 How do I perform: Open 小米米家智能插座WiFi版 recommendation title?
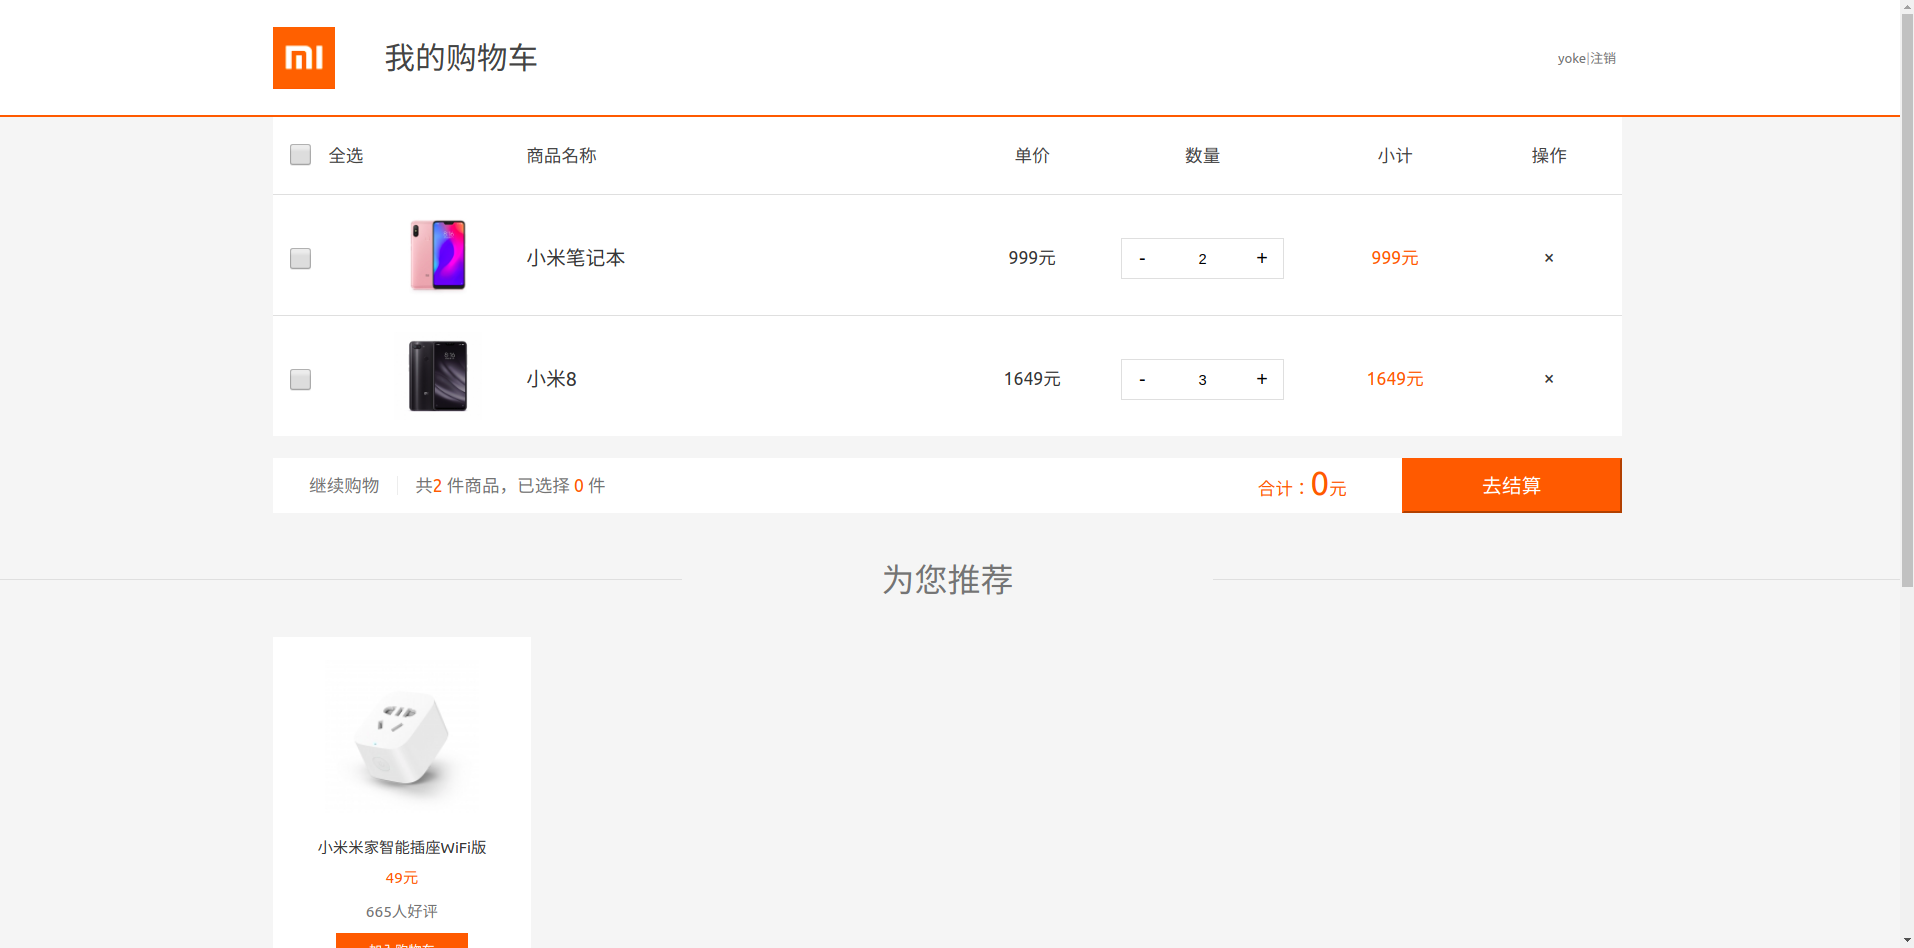click(402, 847)
